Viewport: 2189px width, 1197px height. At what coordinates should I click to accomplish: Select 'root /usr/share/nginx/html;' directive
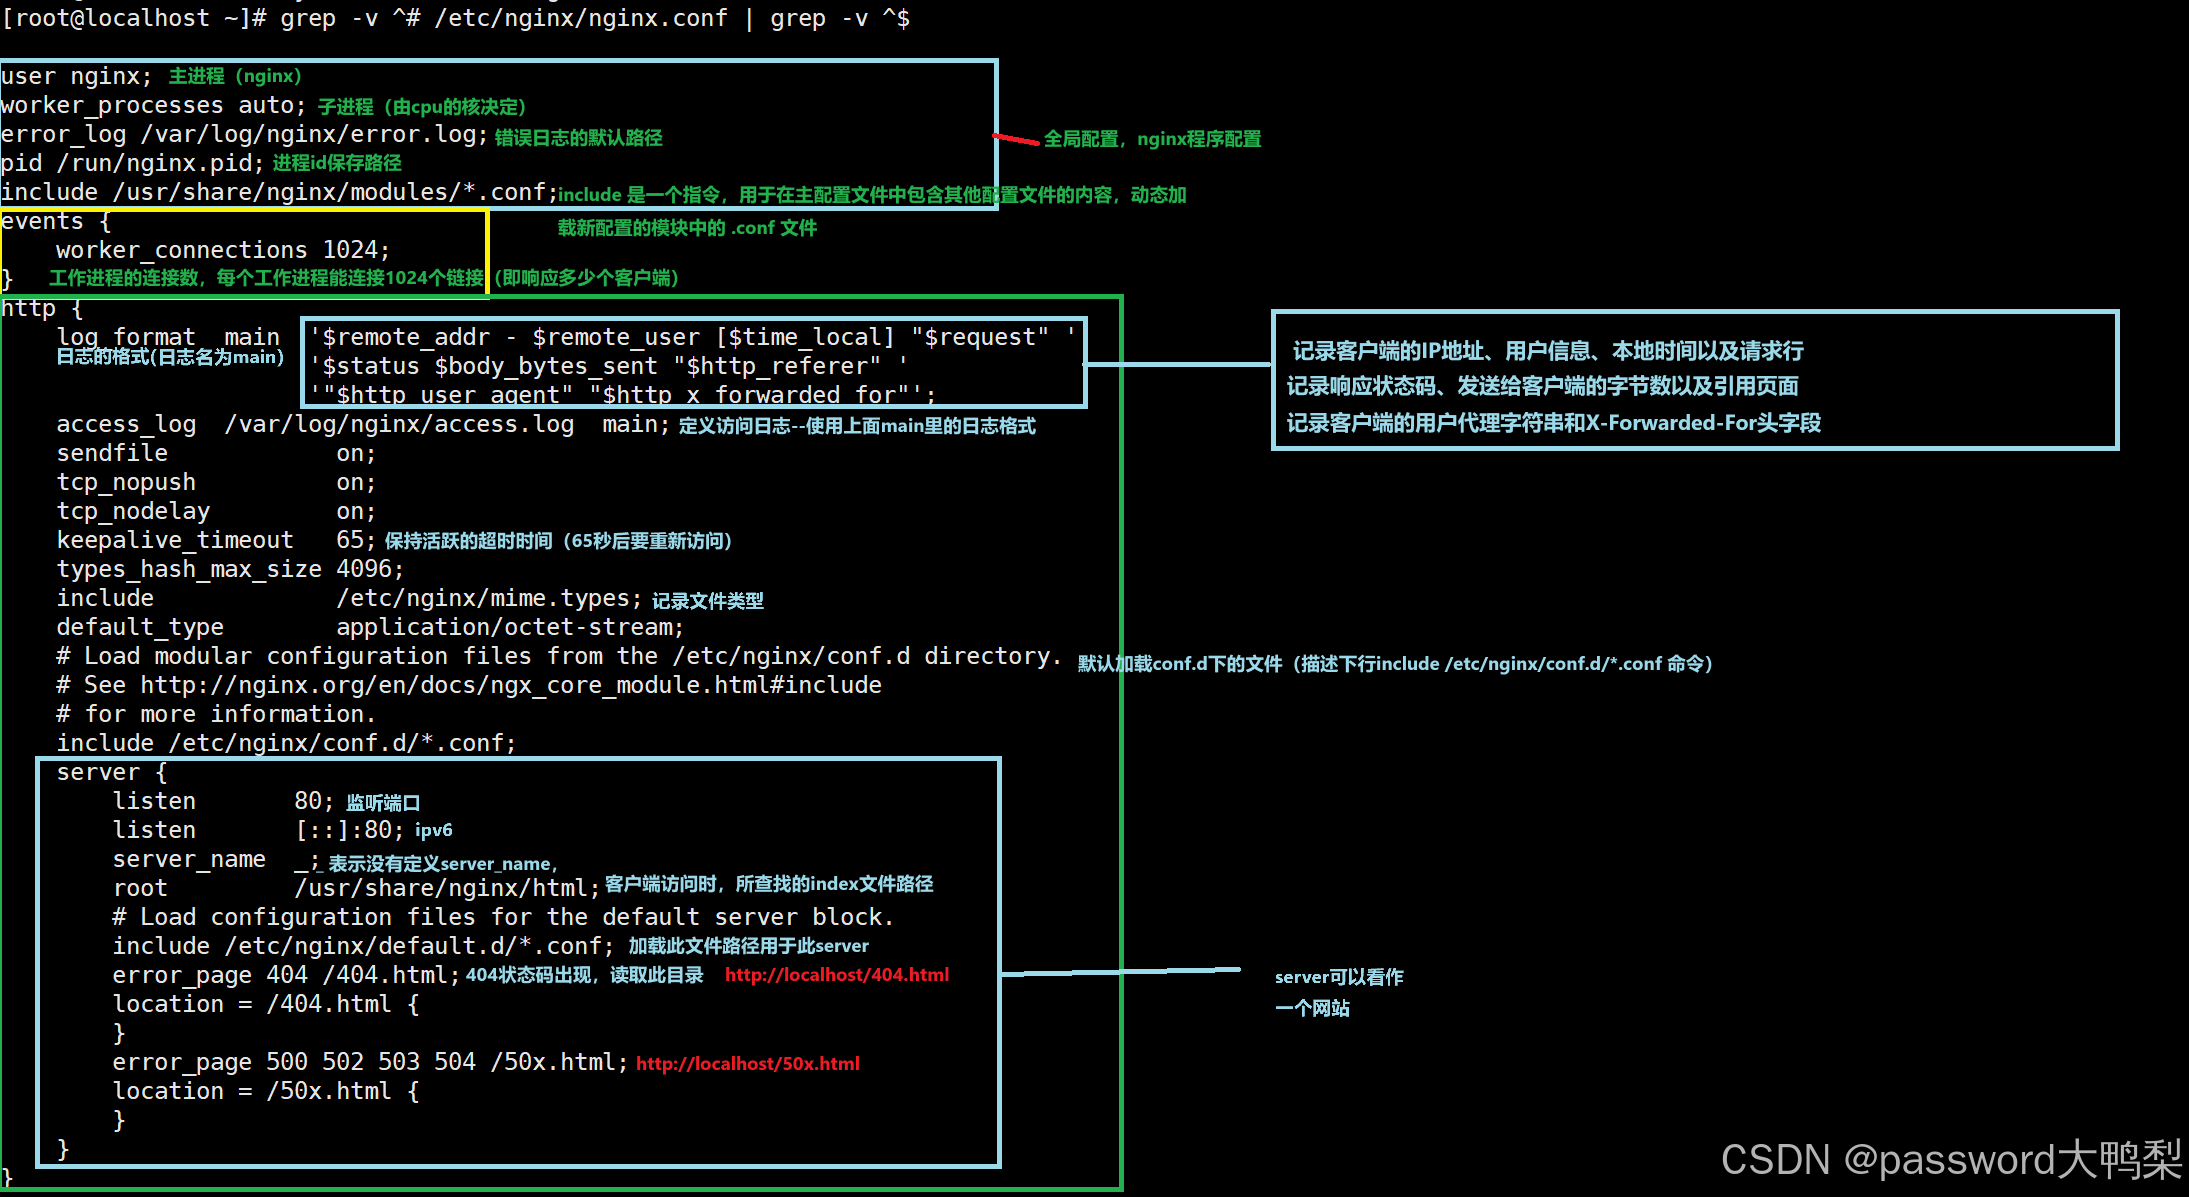(356, 888)
